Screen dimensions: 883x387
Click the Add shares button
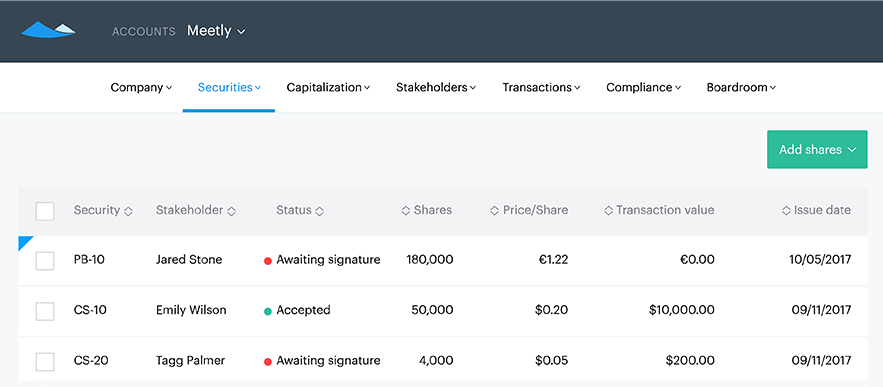click(x=817, y=149)
